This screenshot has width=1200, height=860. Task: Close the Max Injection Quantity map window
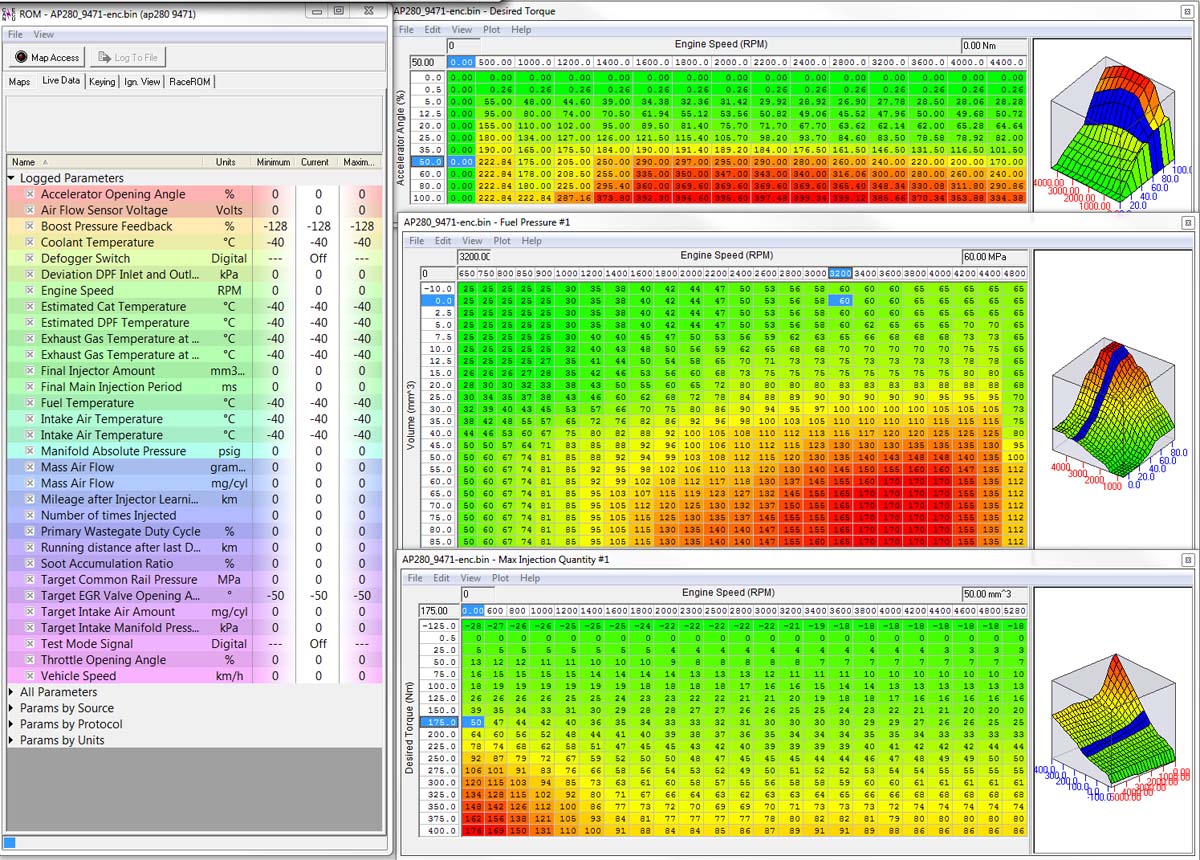(x=1187, y=560)
